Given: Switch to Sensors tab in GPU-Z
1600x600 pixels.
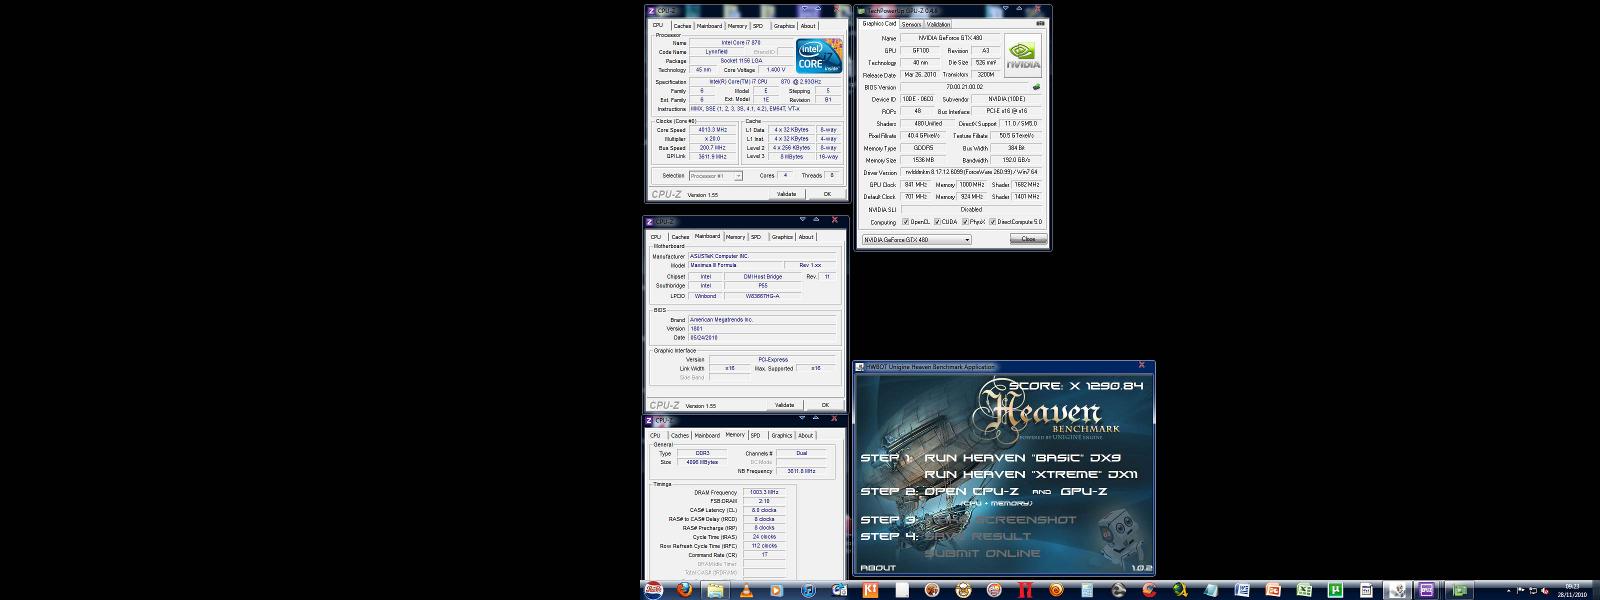Looking at the screenshot, I should 911,24.
